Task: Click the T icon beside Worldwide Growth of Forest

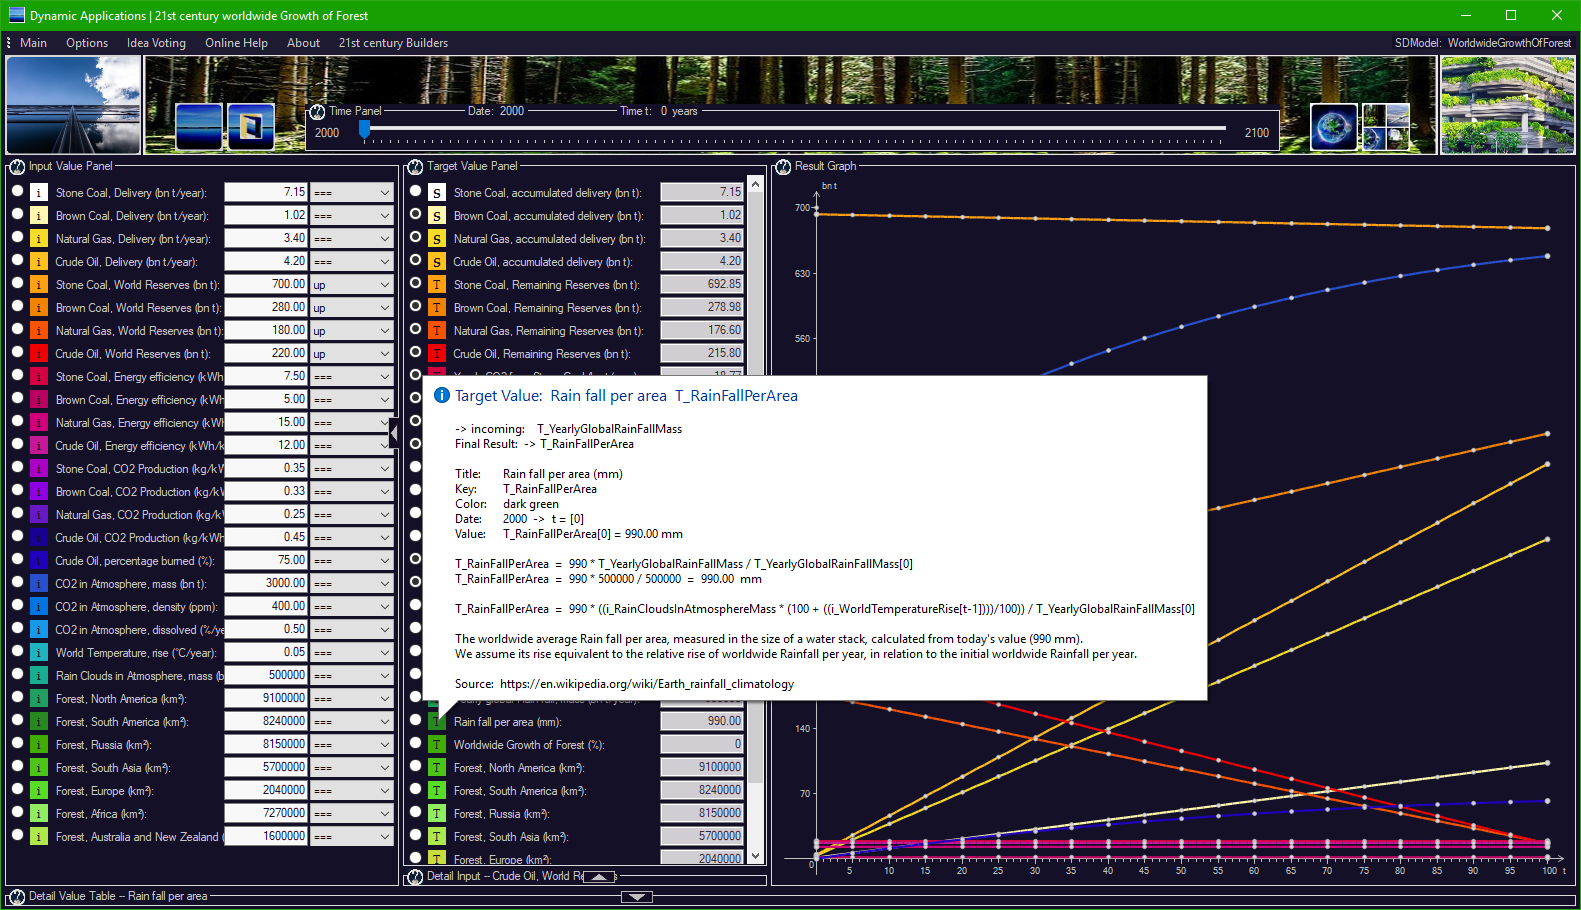Action: pos(437,744)
